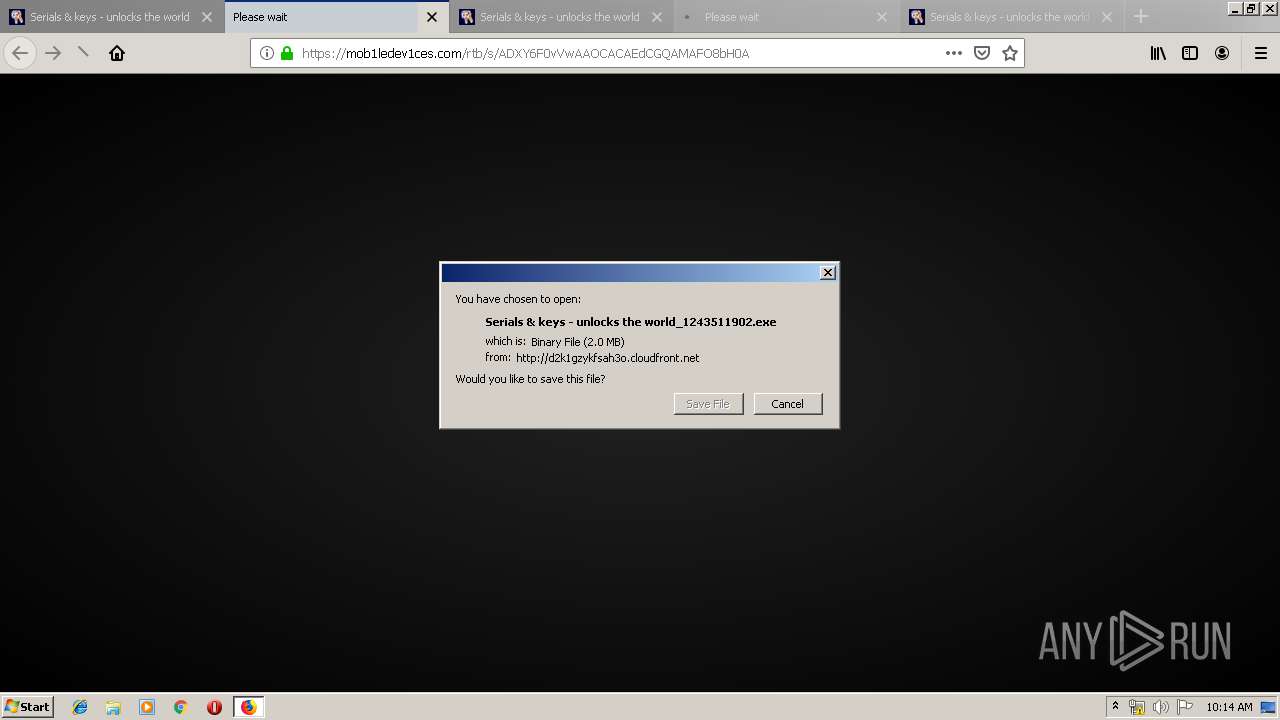This screenshot has width=1280, height=720.
Task: Open the Windows Start menu
Action: [28, 706]
